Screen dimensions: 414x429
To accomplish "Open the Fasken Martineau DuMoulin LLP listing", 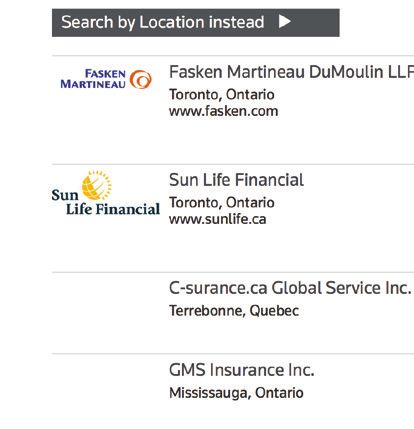I will pyautogui.click(x=291, y=72).
